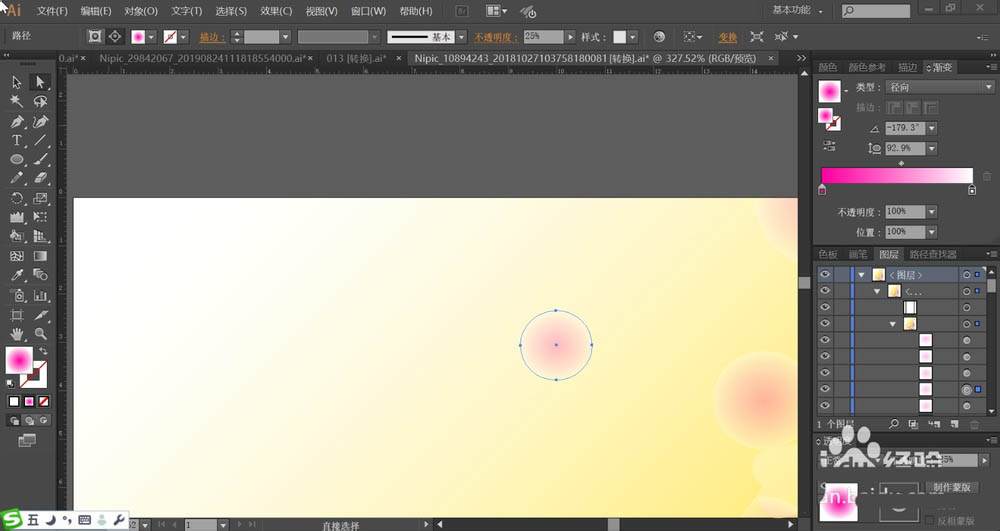Pick the Column Graph tool
The image size is (1000, 531).
[40, 295]
